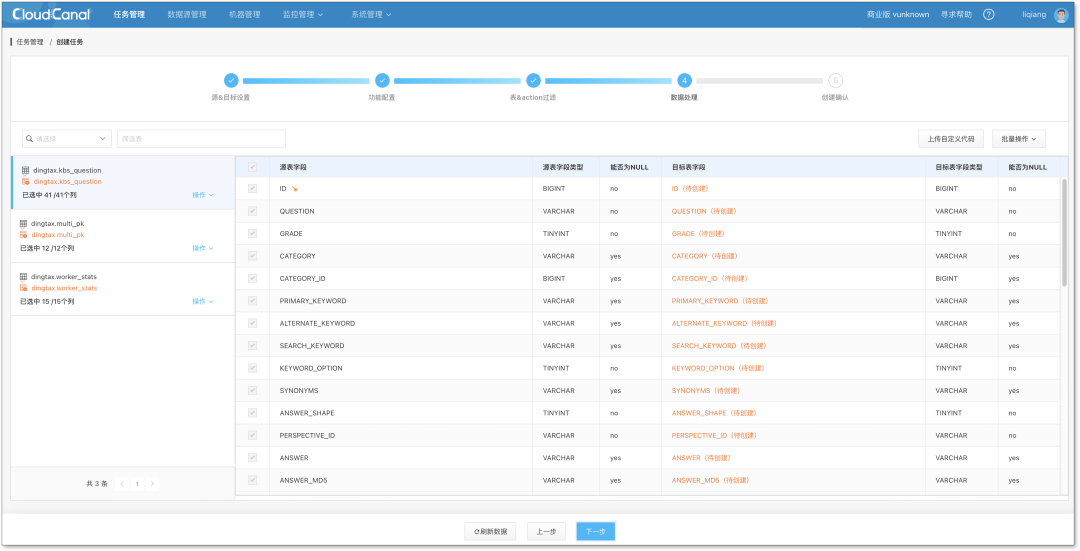This screenshot has height=551, width=1080.
Task: Open the 系统管理 dropdown menu
Action: point(371,14)
